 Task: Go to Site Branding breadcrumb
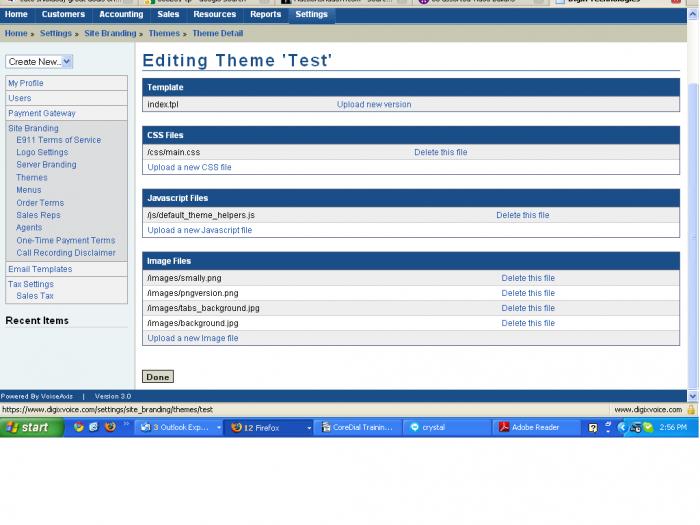110,33
